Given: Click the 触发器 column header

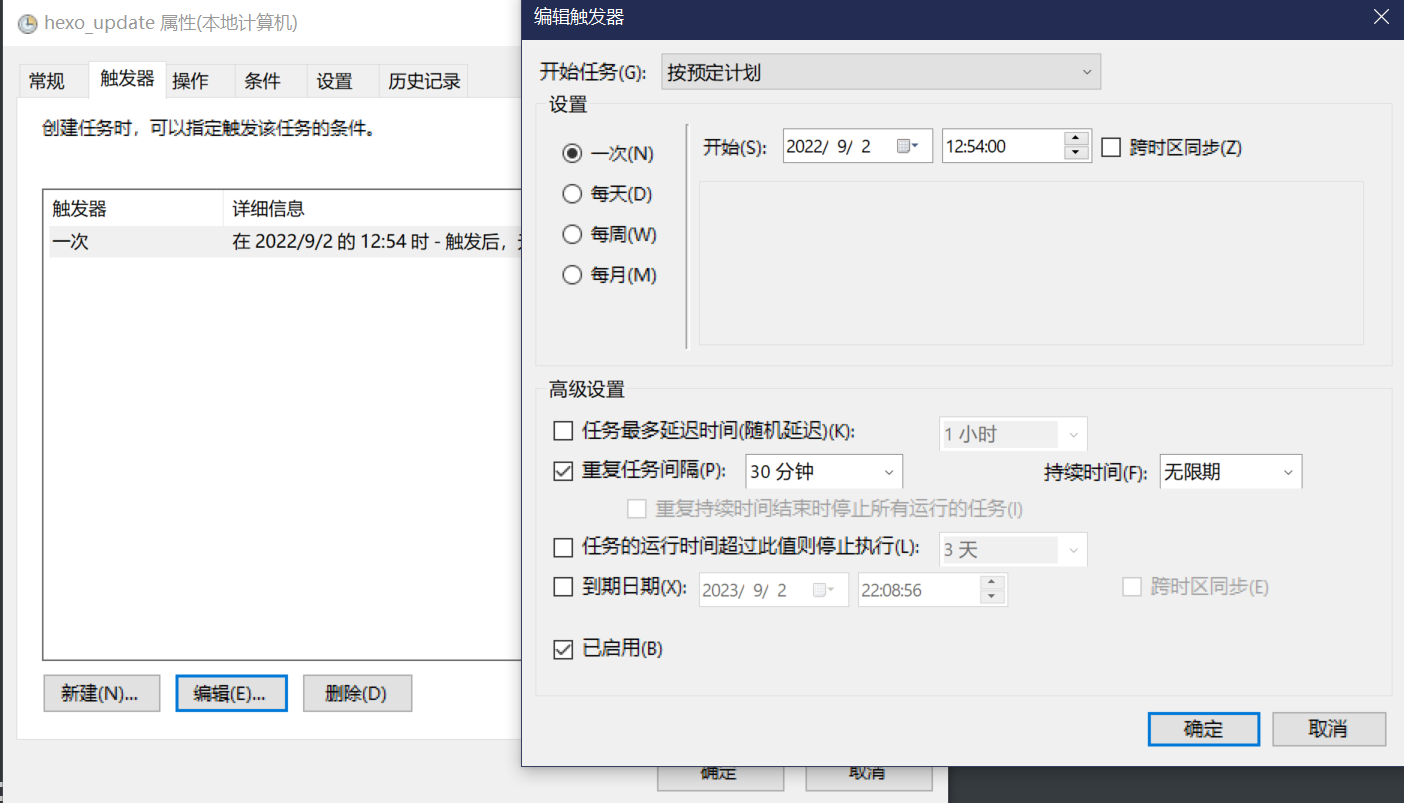Looking at the screenshot, I should point(135,209).
